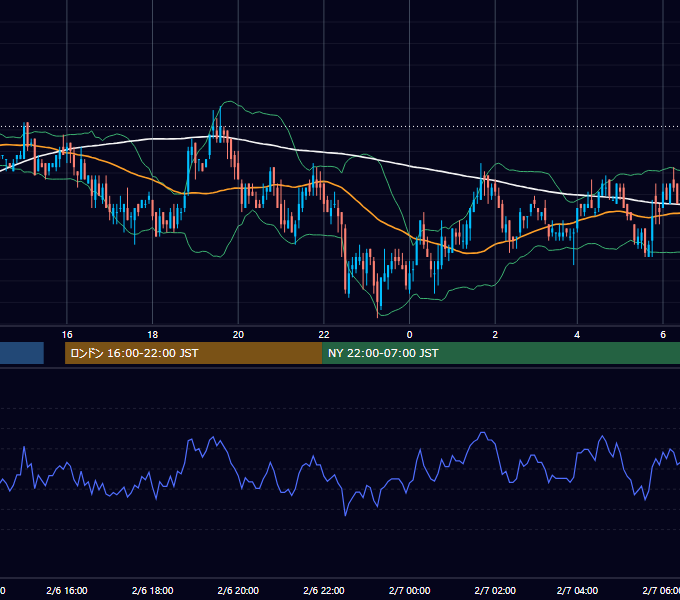Click hour label 16 on price chart axis
Screen dimensions: 680x600
(67, 335)
